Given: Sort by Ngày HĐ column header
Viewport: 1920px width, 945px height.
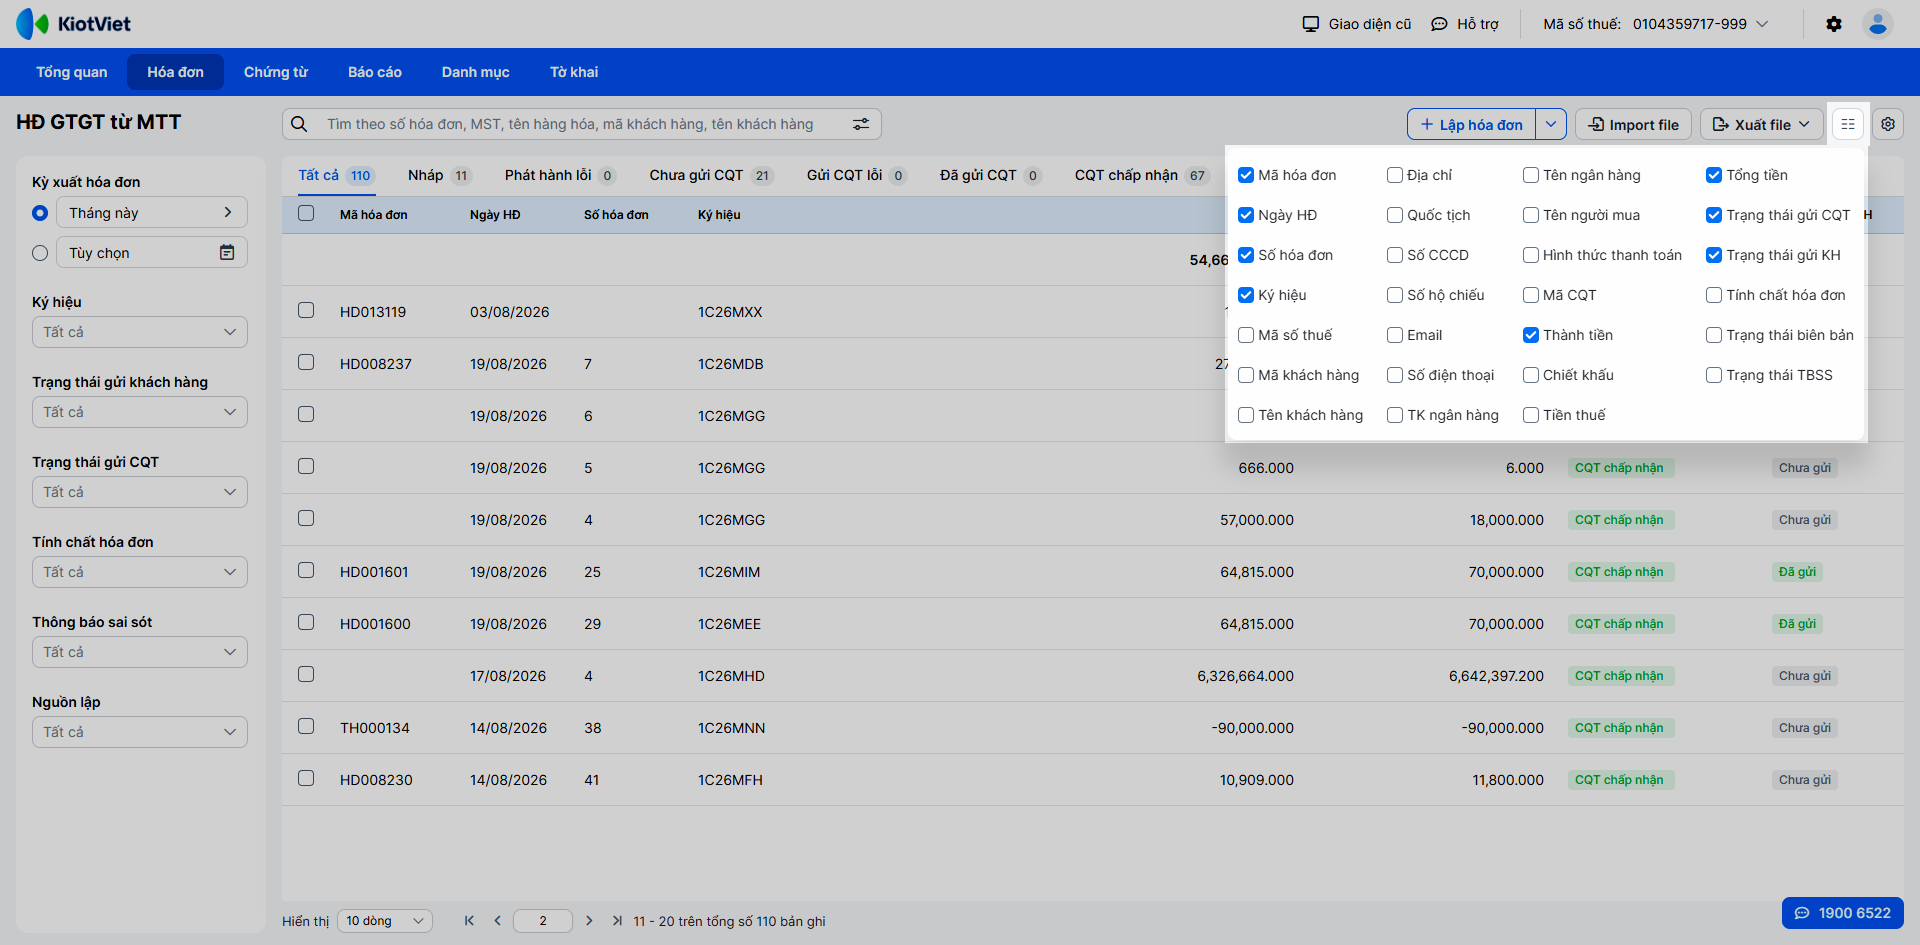Looking at the screenshot, I should tap(495, 215).
